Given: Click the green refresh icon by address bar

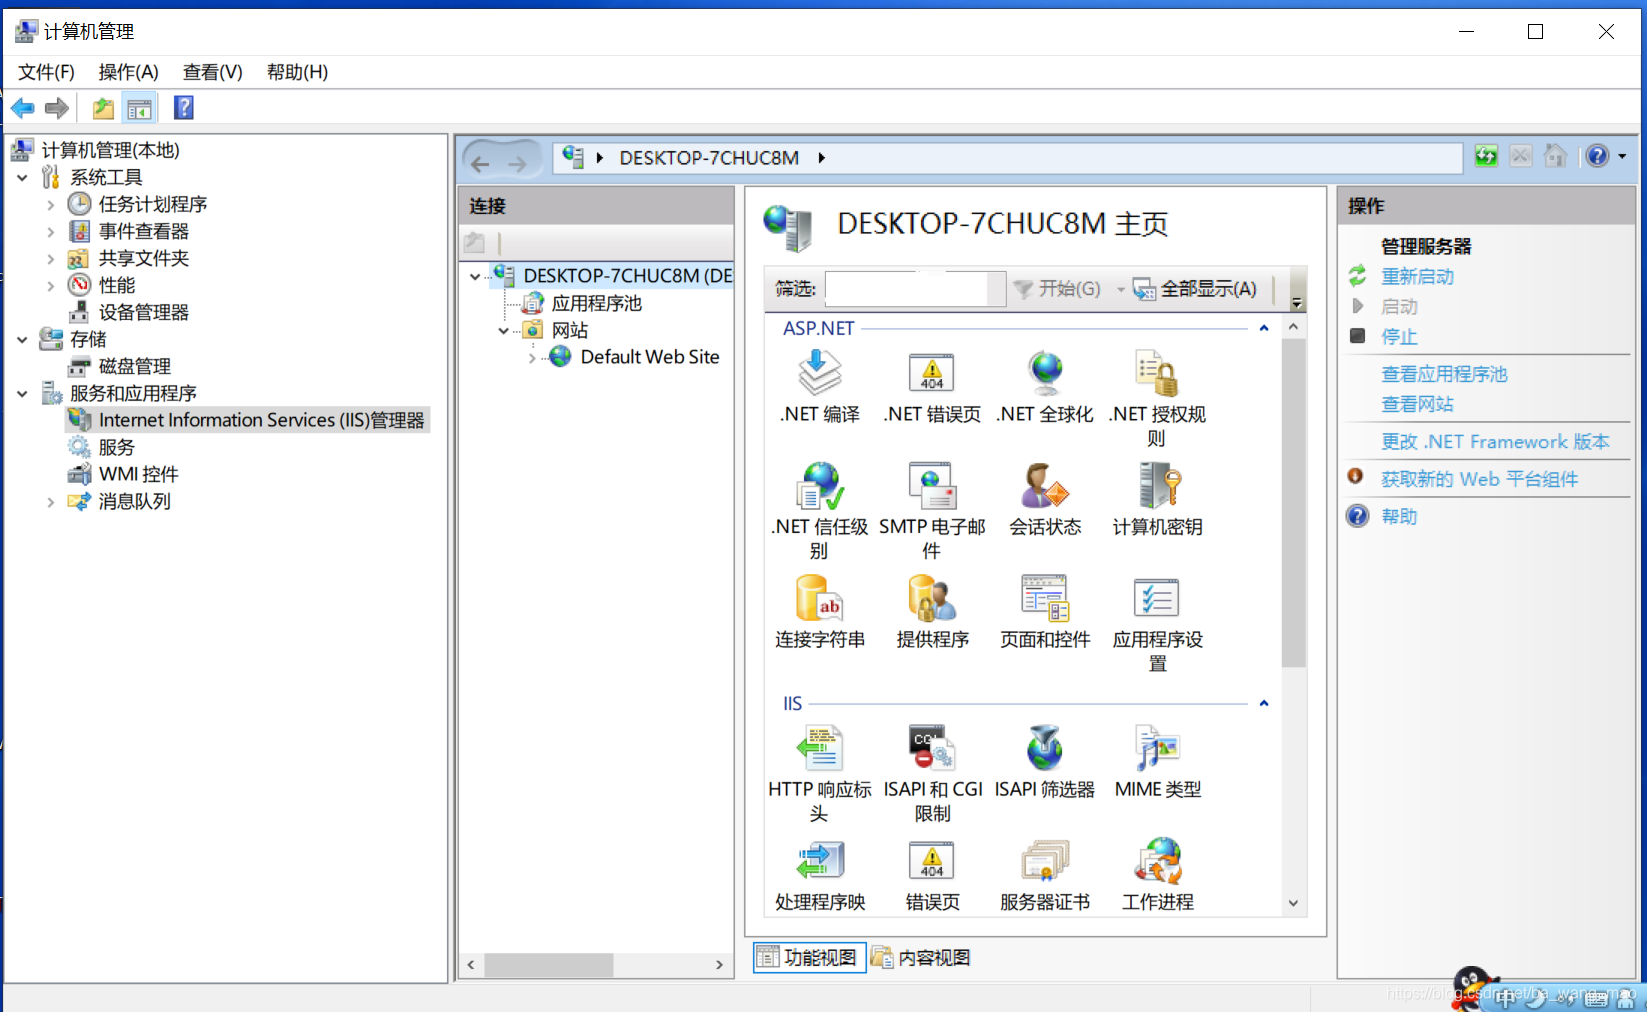Looking at the screenshot, I should [x=1486, y=156].
